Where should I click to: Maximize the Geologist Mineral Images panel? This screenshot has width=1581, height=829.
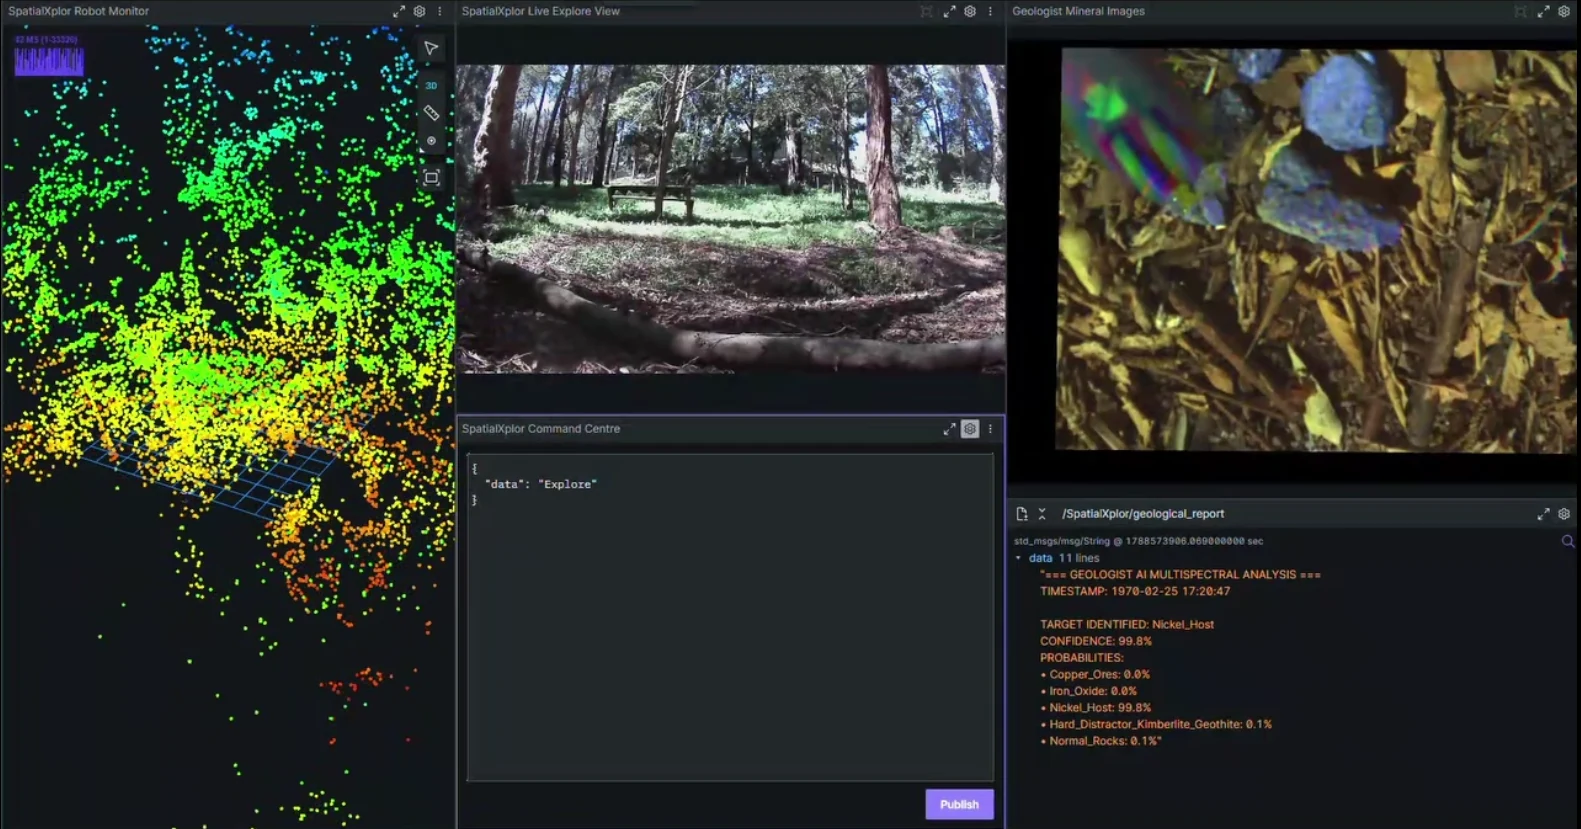[1543, 11]
